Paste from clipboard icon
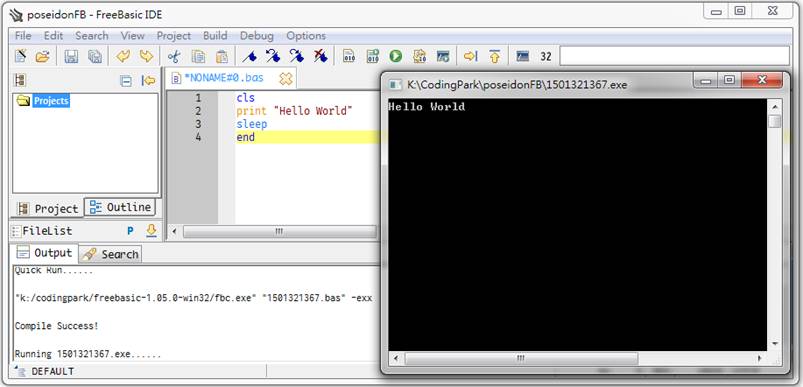 [222, 56]
